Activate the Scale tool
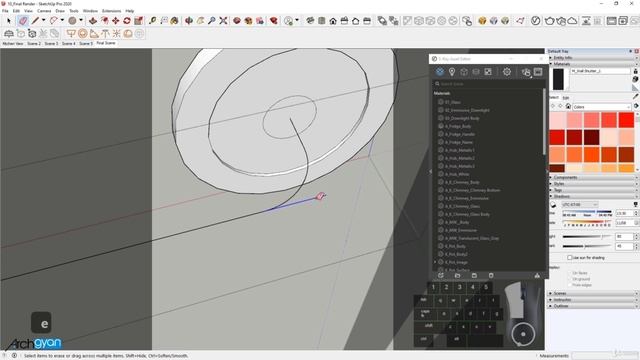640x360 pixels. [x=138, y=20]
